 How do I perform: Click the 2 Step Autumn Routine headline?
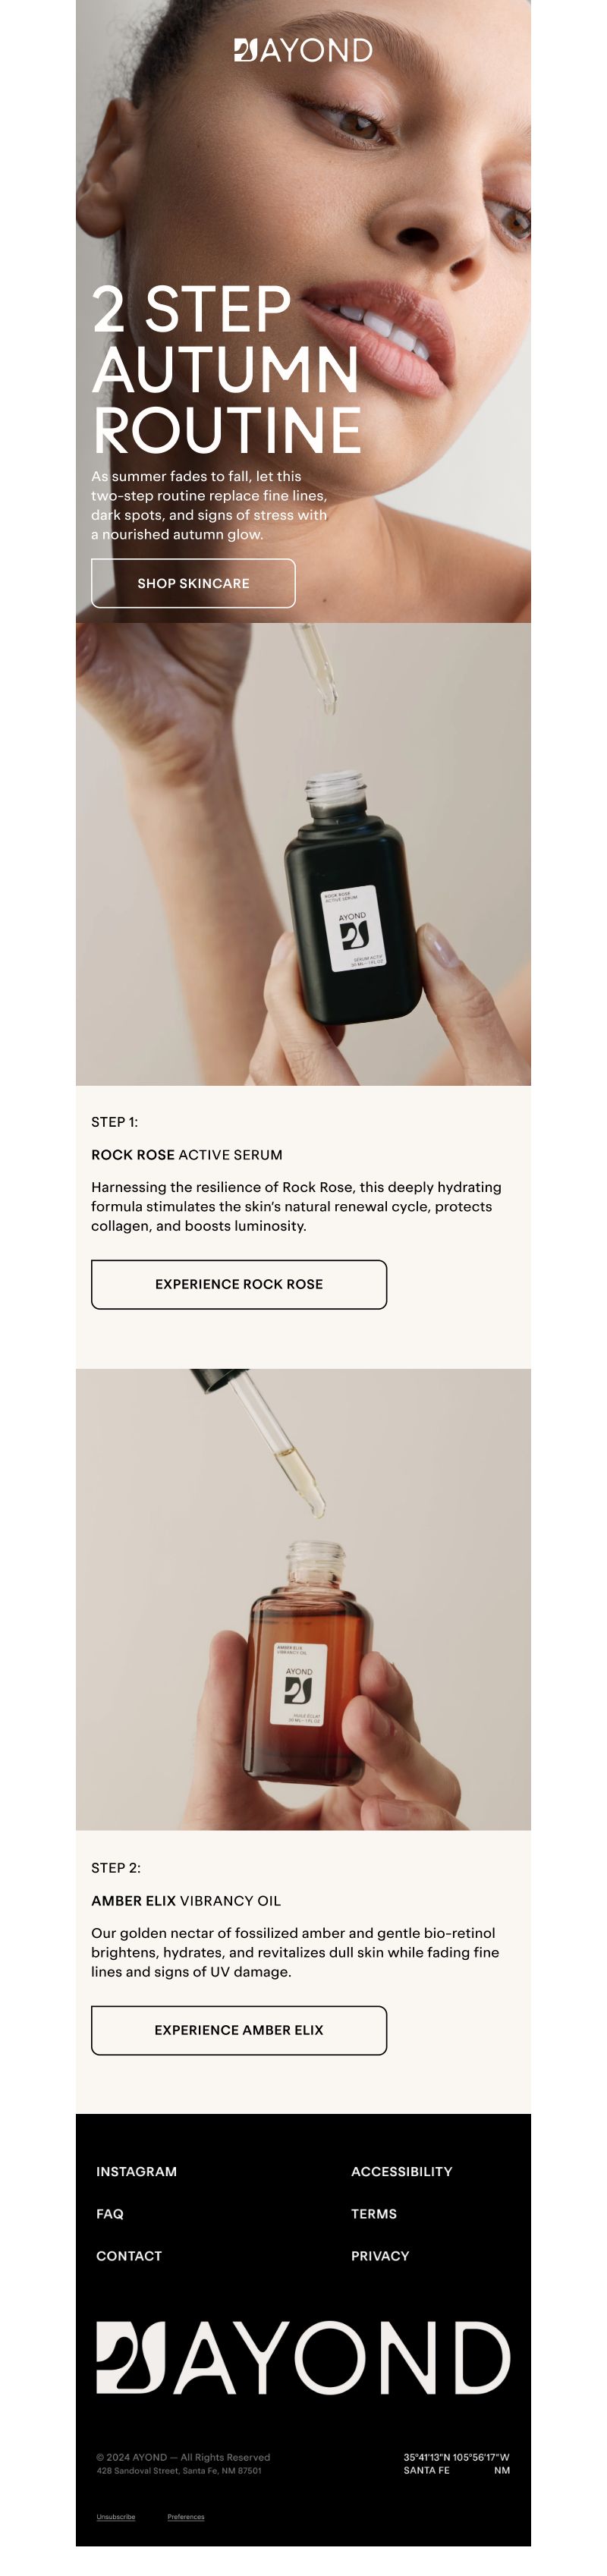(226, 369)
